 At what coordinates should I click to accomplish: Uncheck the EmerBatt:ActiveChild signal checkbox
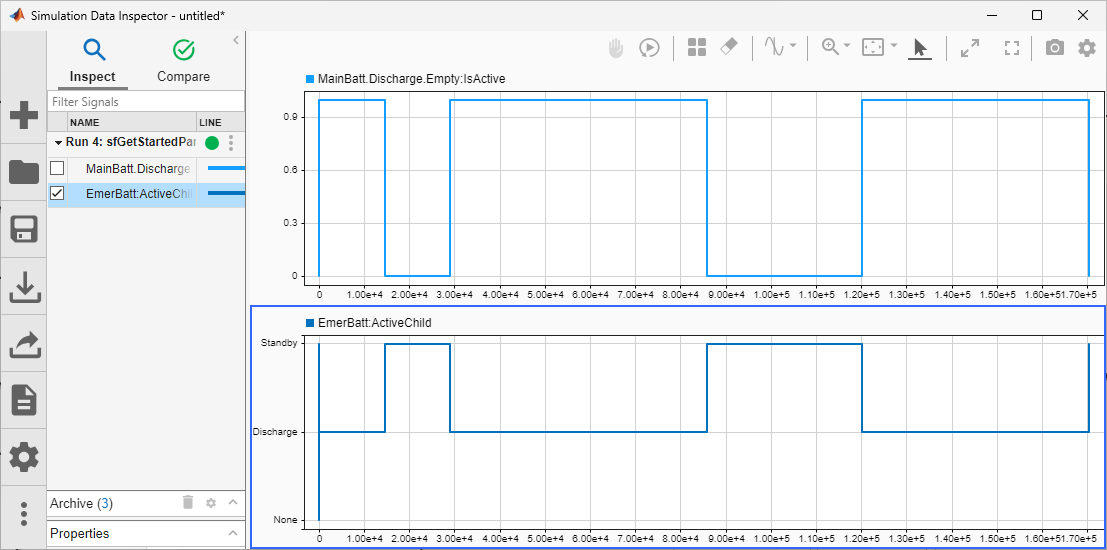[x=57, y=193]
